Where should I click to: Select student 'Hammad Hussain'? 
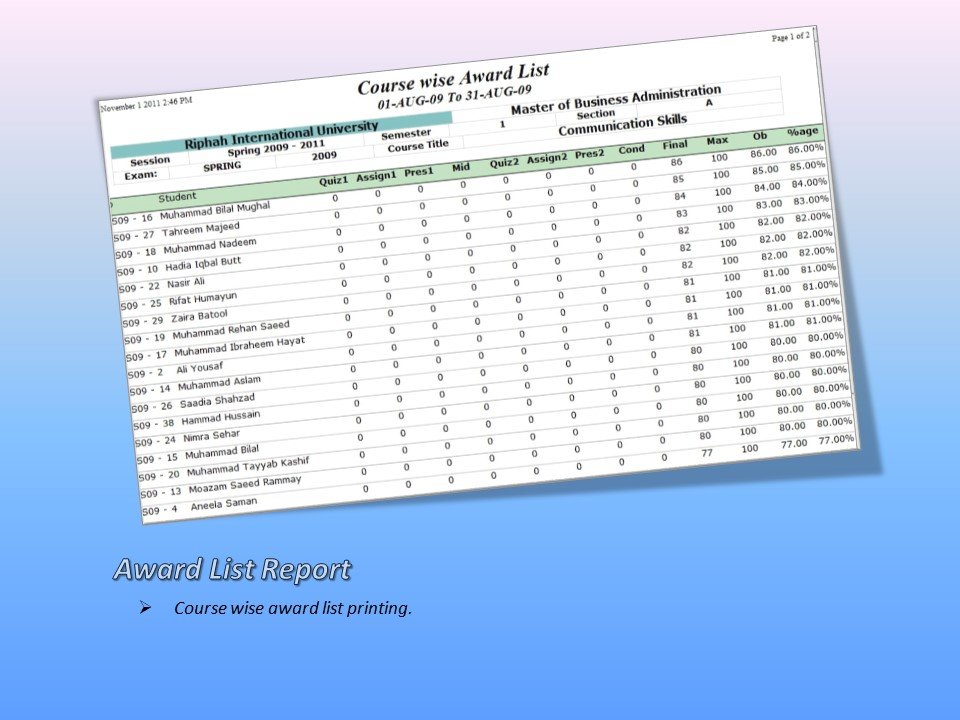point(221,418)
